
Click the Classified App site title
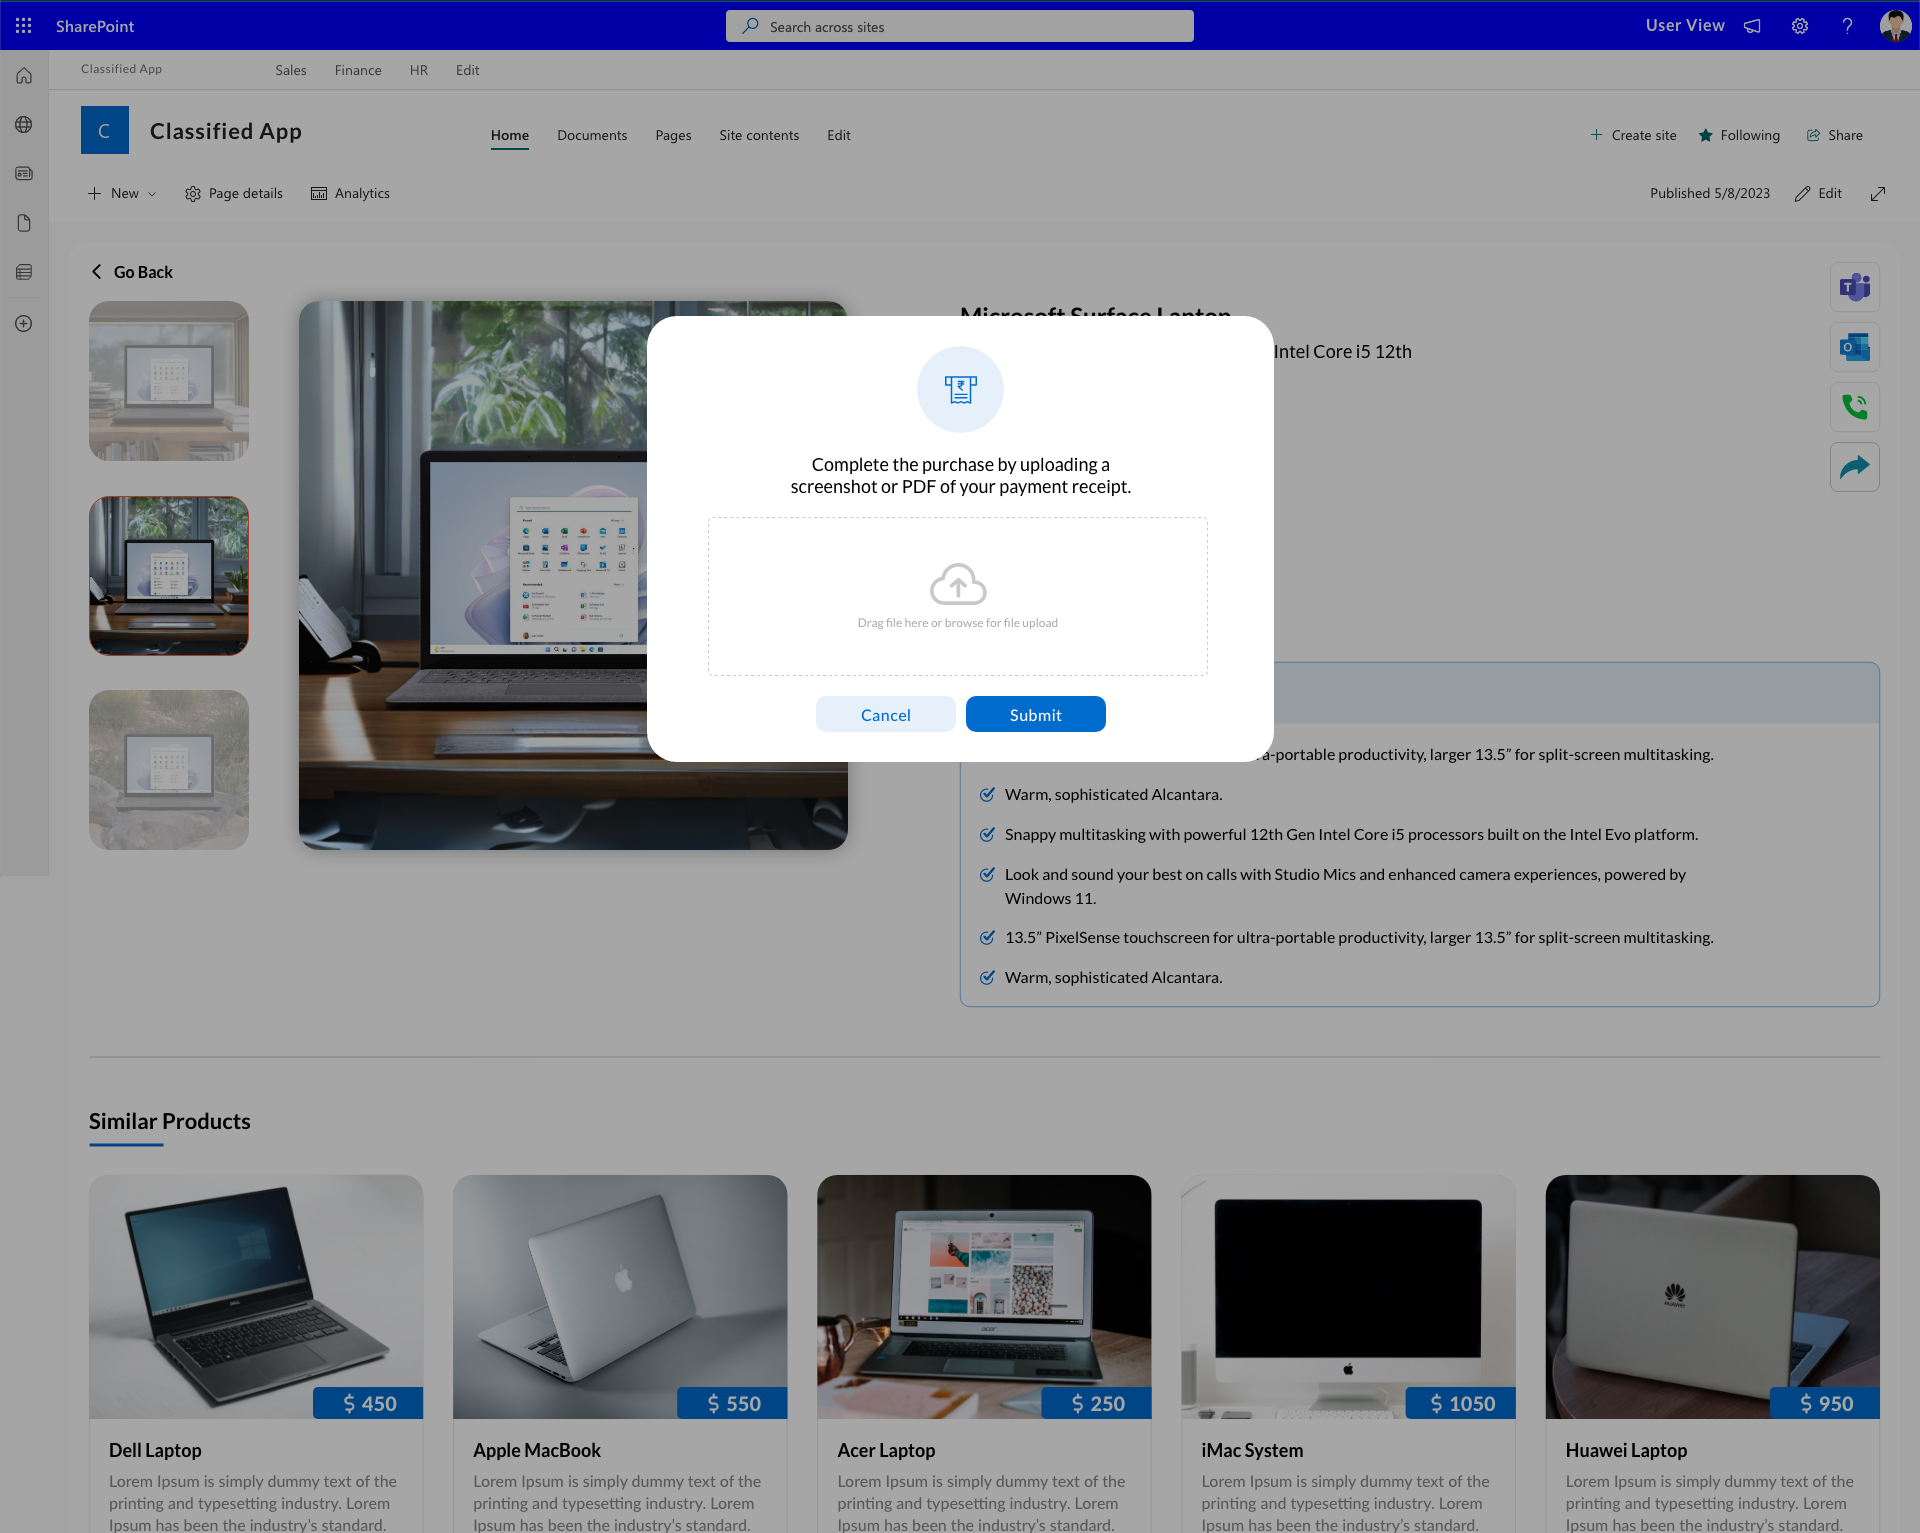pyautogui.click(x=226, y=131)
